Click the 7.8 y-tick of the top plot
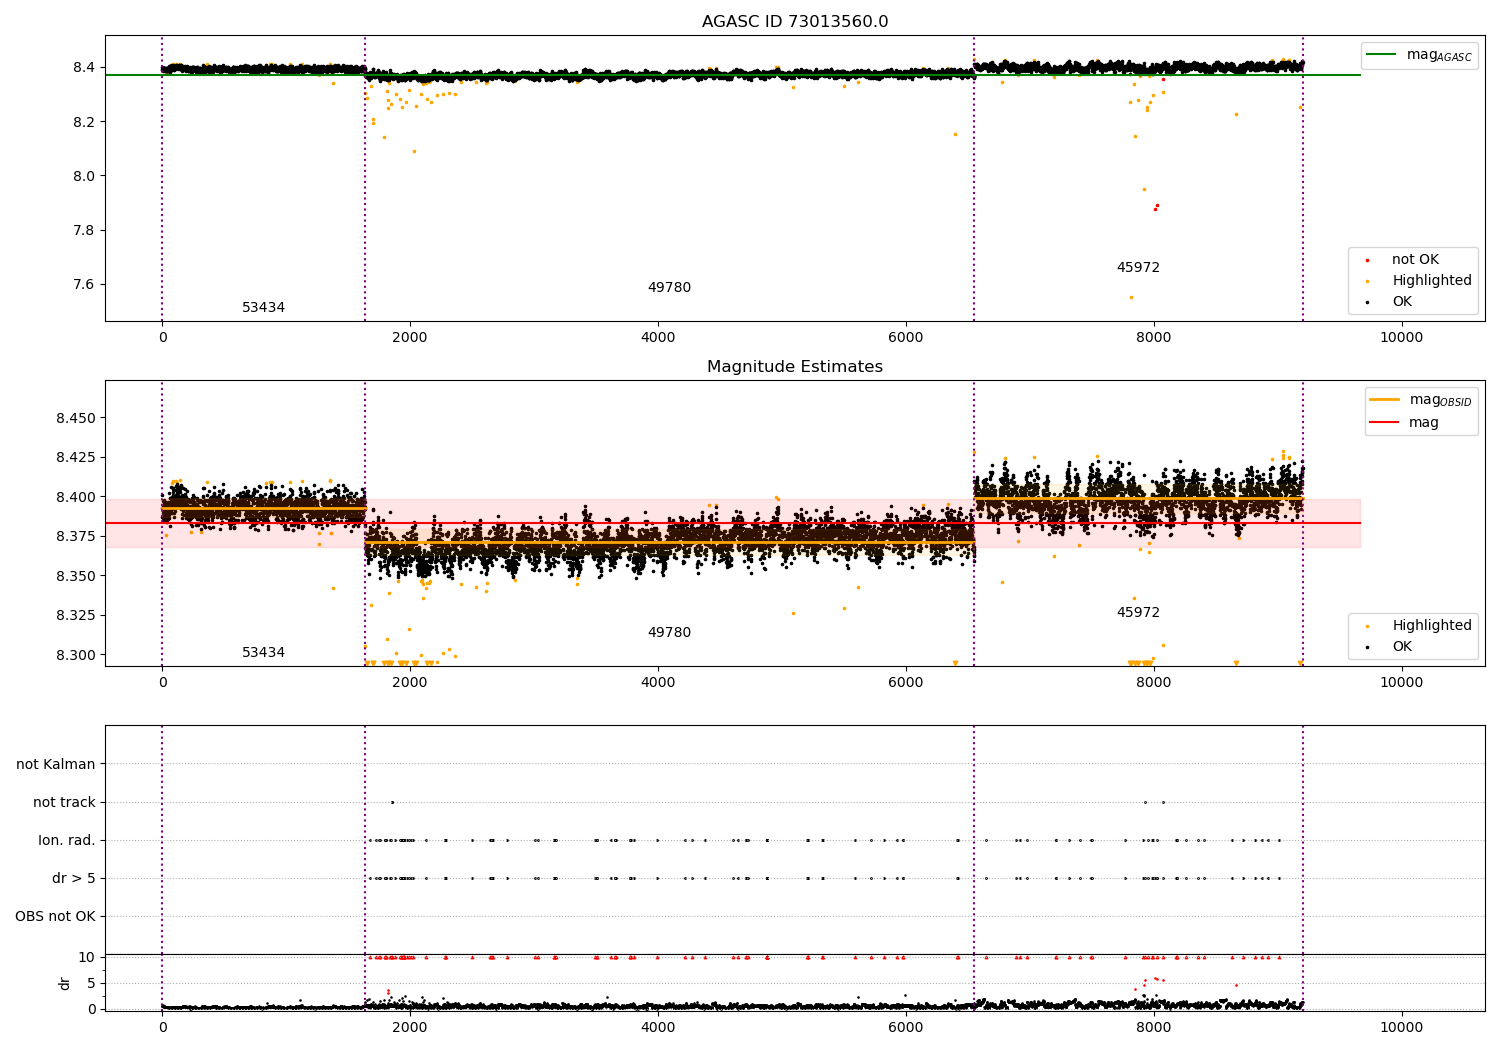This screenshot has height=1050, width=1500. tap(83, 231)
